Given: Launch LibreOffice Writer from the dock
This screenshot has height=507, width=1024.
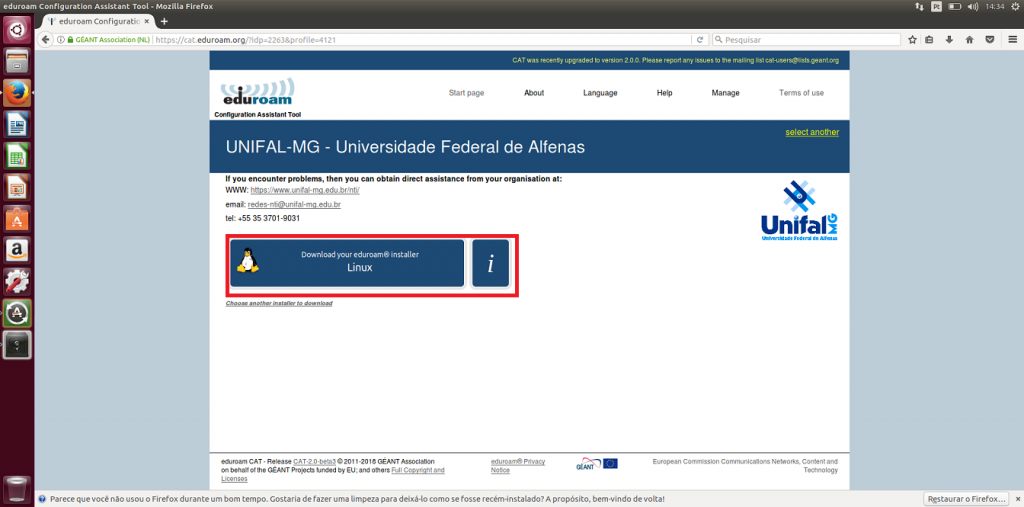Looking at the screenshot, I should pyautogui.click(x=17, y=124).
